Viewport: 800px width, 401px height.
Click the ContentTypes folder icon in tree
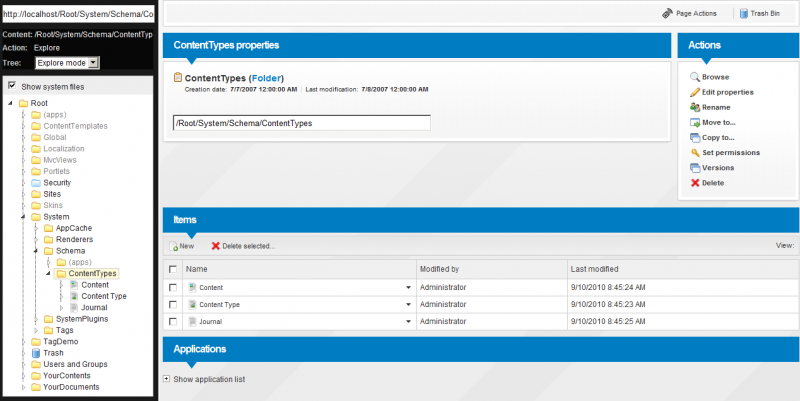point(61,273)
